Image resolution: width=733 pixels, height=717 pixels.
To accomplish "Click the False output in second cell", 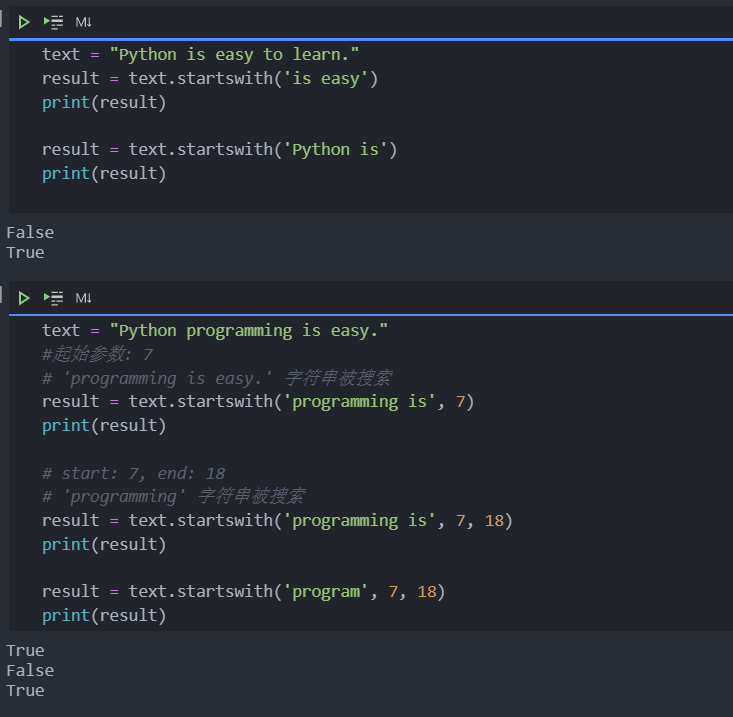I will 30,670.
